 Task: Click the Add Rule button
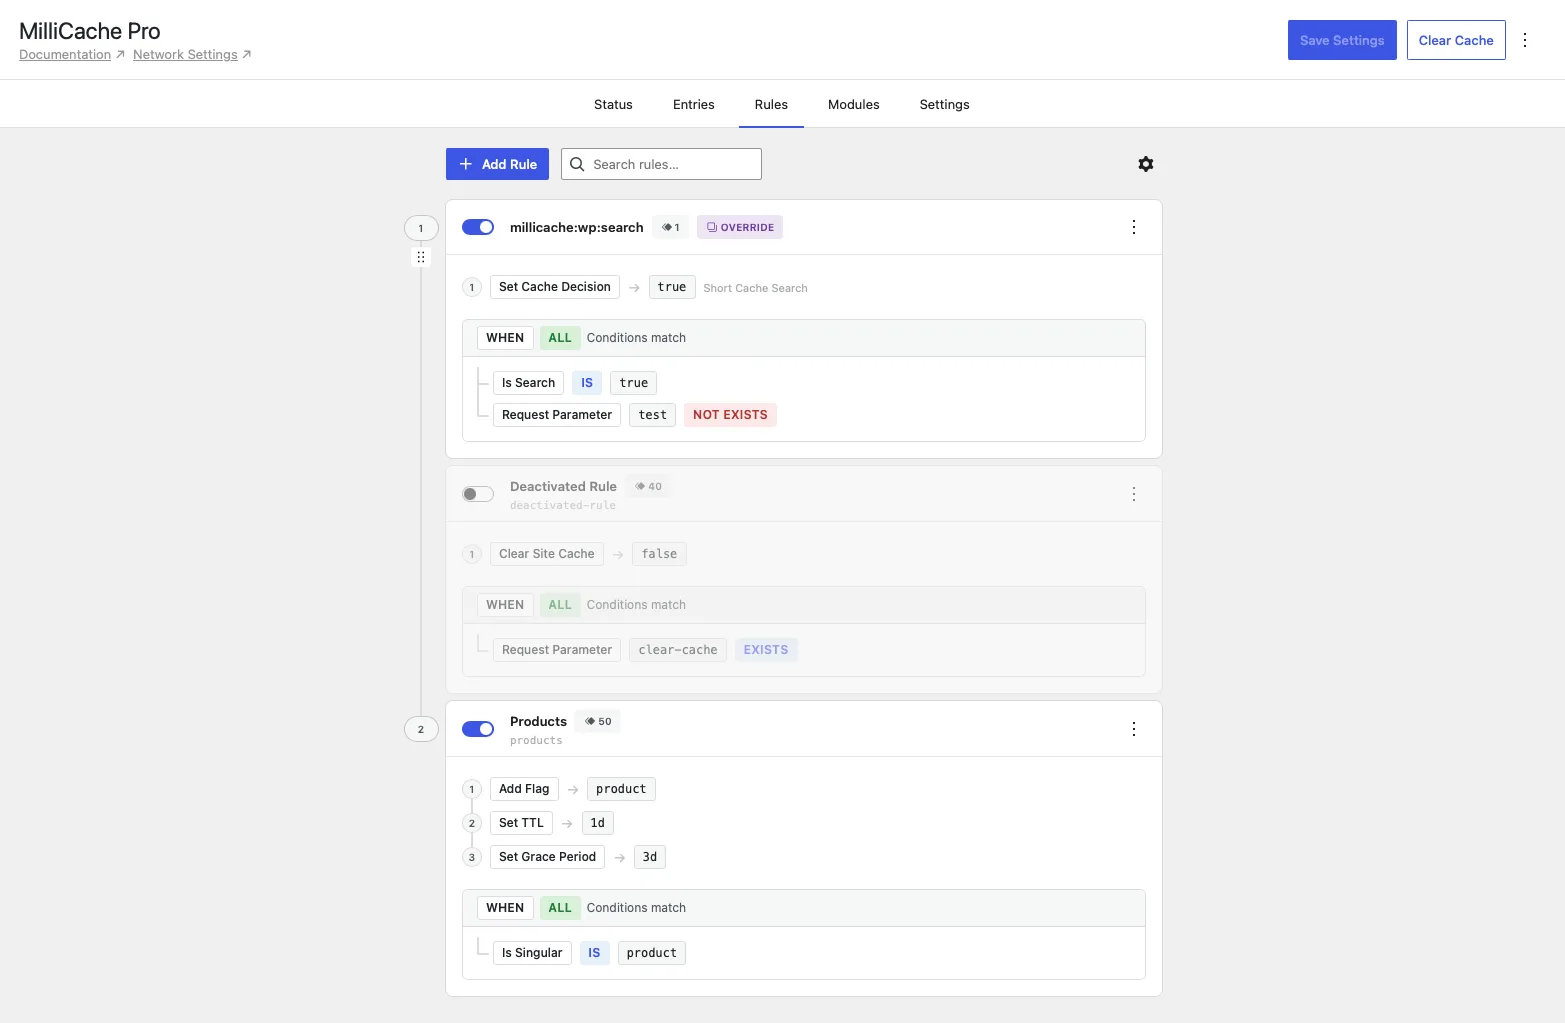point(497,164)
